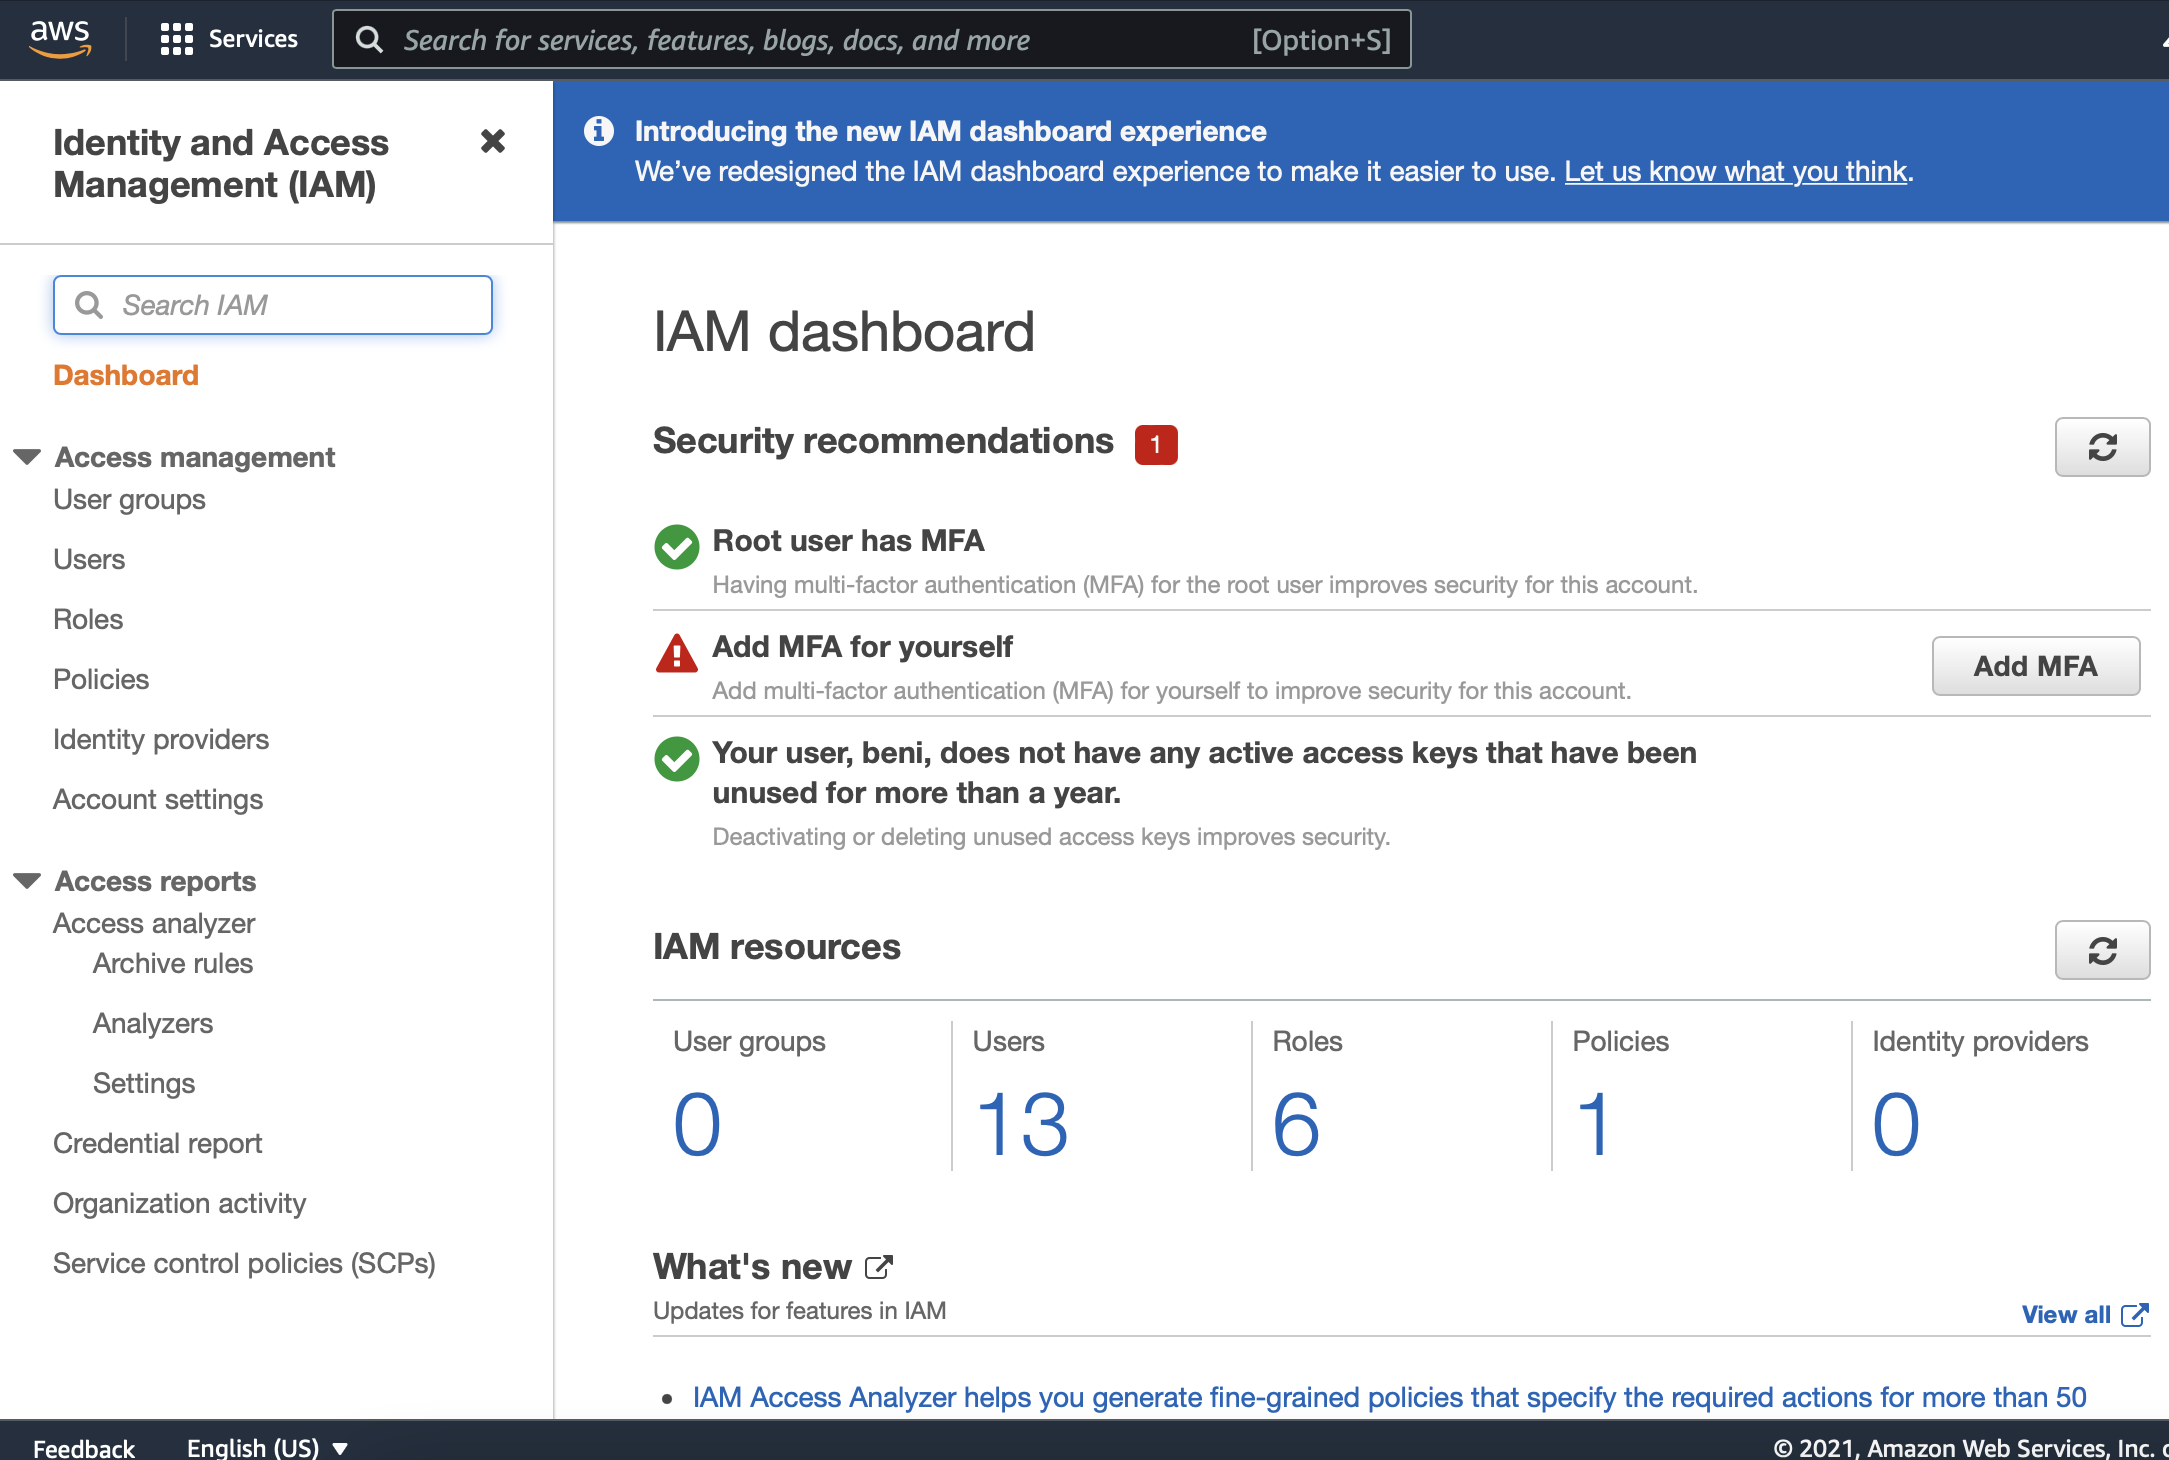
Task: Open Policies in the sidebar
Action: click(101, 679)
